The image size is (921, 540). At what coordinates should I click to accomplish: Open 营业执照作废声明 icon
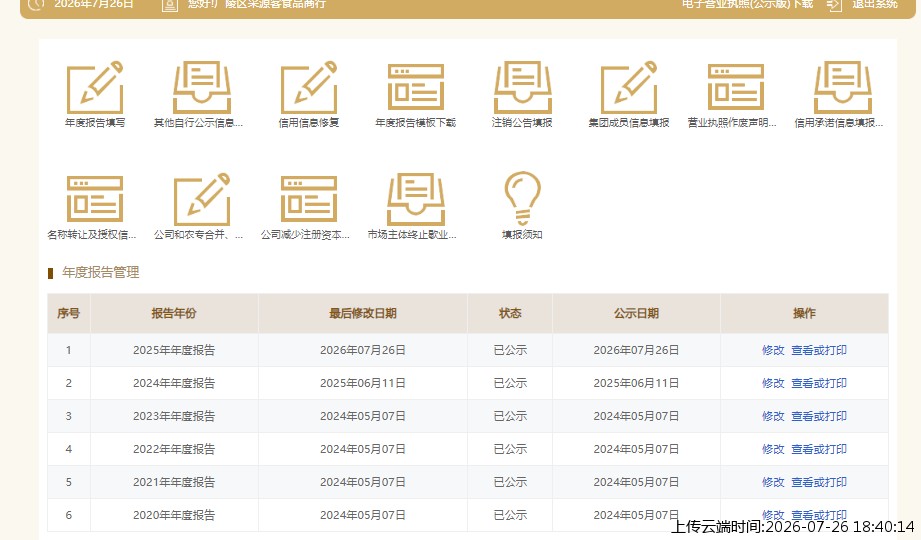click(735, 87)
